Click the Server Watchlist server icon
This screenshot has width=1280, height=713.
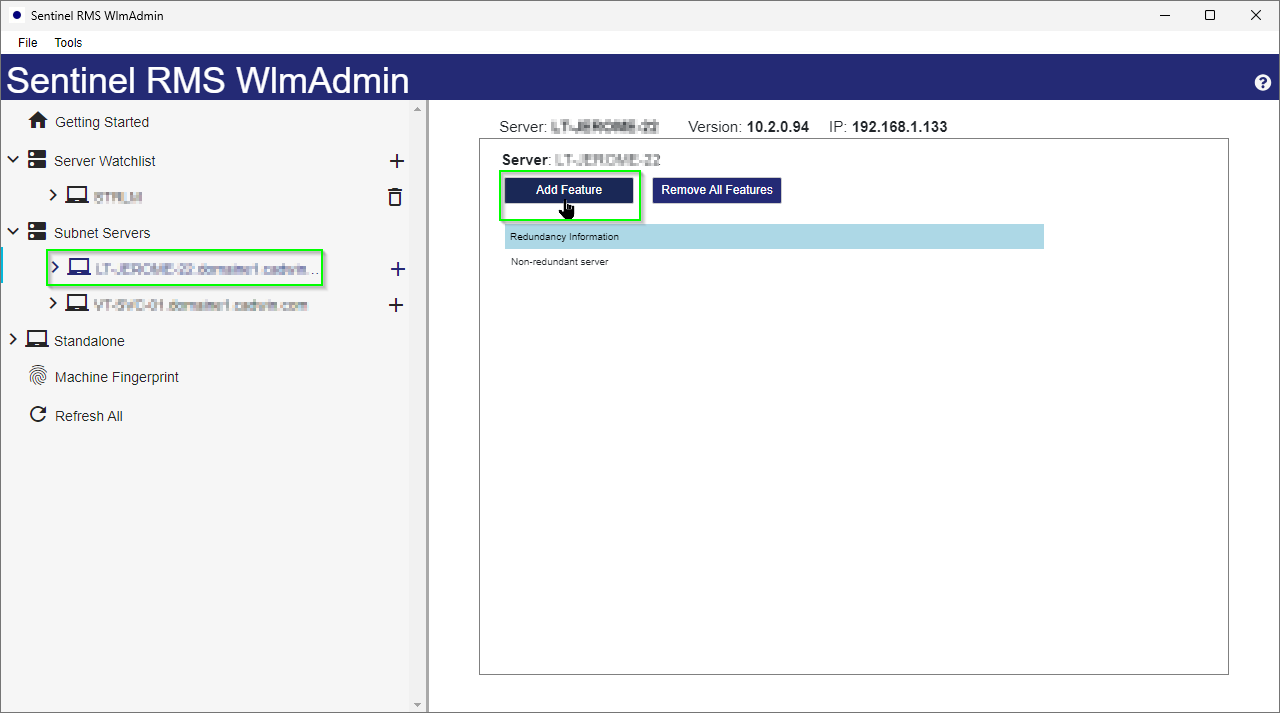37,160
